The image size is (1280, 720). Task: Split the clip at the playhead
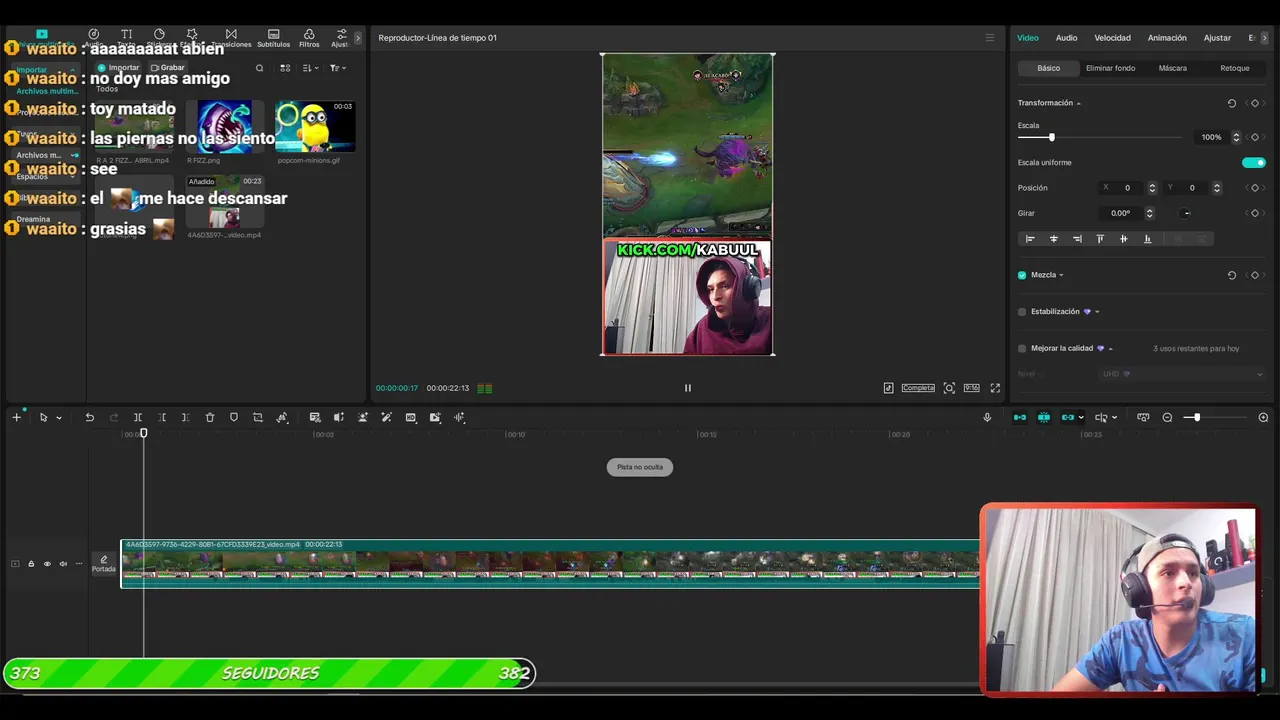[x=138, y=417]
